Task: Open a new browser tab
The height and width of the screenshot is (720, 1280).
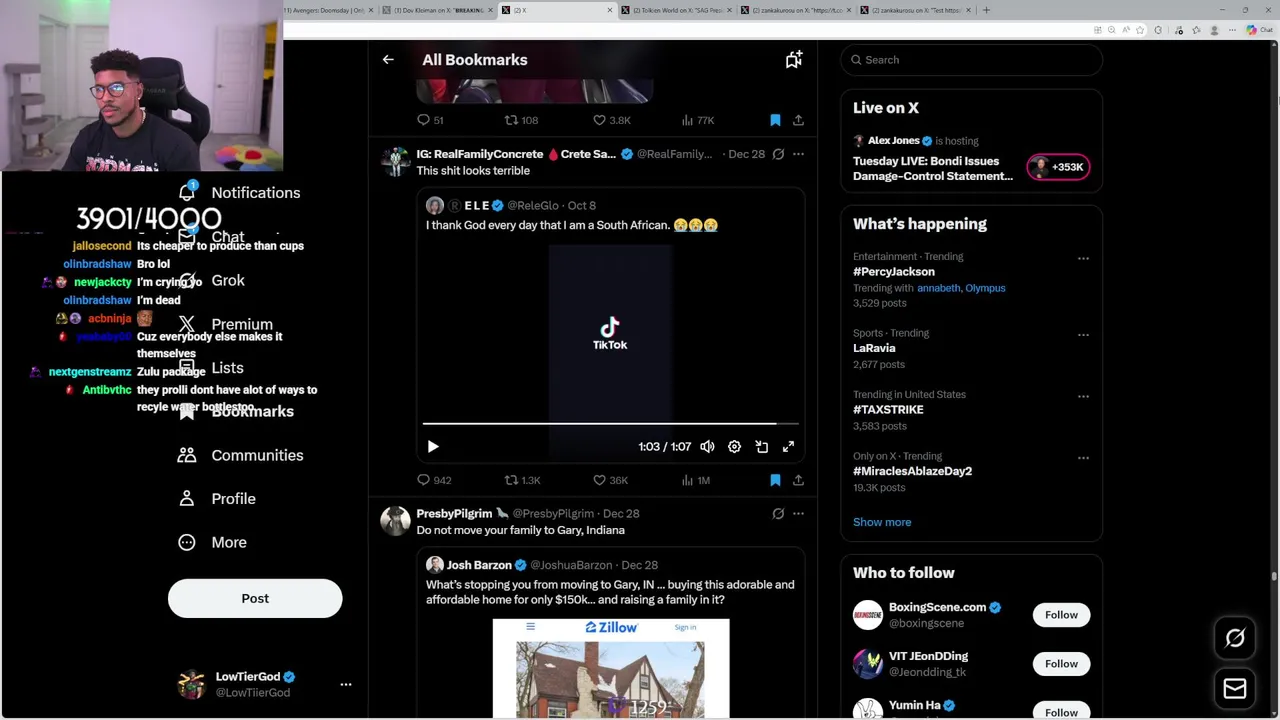Action: [986, 10]
